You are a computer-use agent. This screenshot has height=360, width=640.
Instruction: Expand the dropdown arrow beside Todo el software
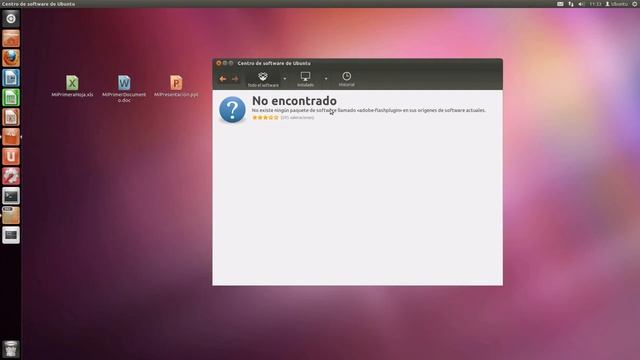285,79
